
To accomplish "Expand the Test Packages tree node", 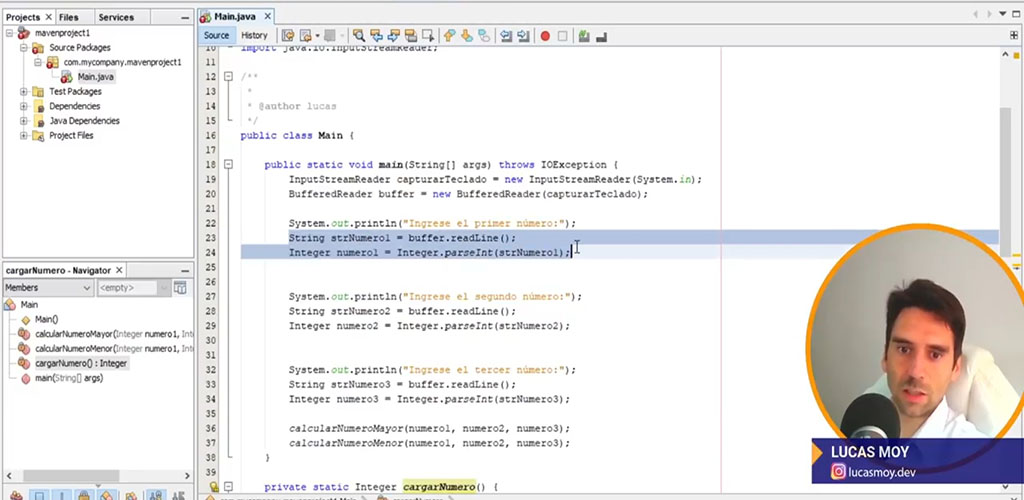I will tap(25, 92).
